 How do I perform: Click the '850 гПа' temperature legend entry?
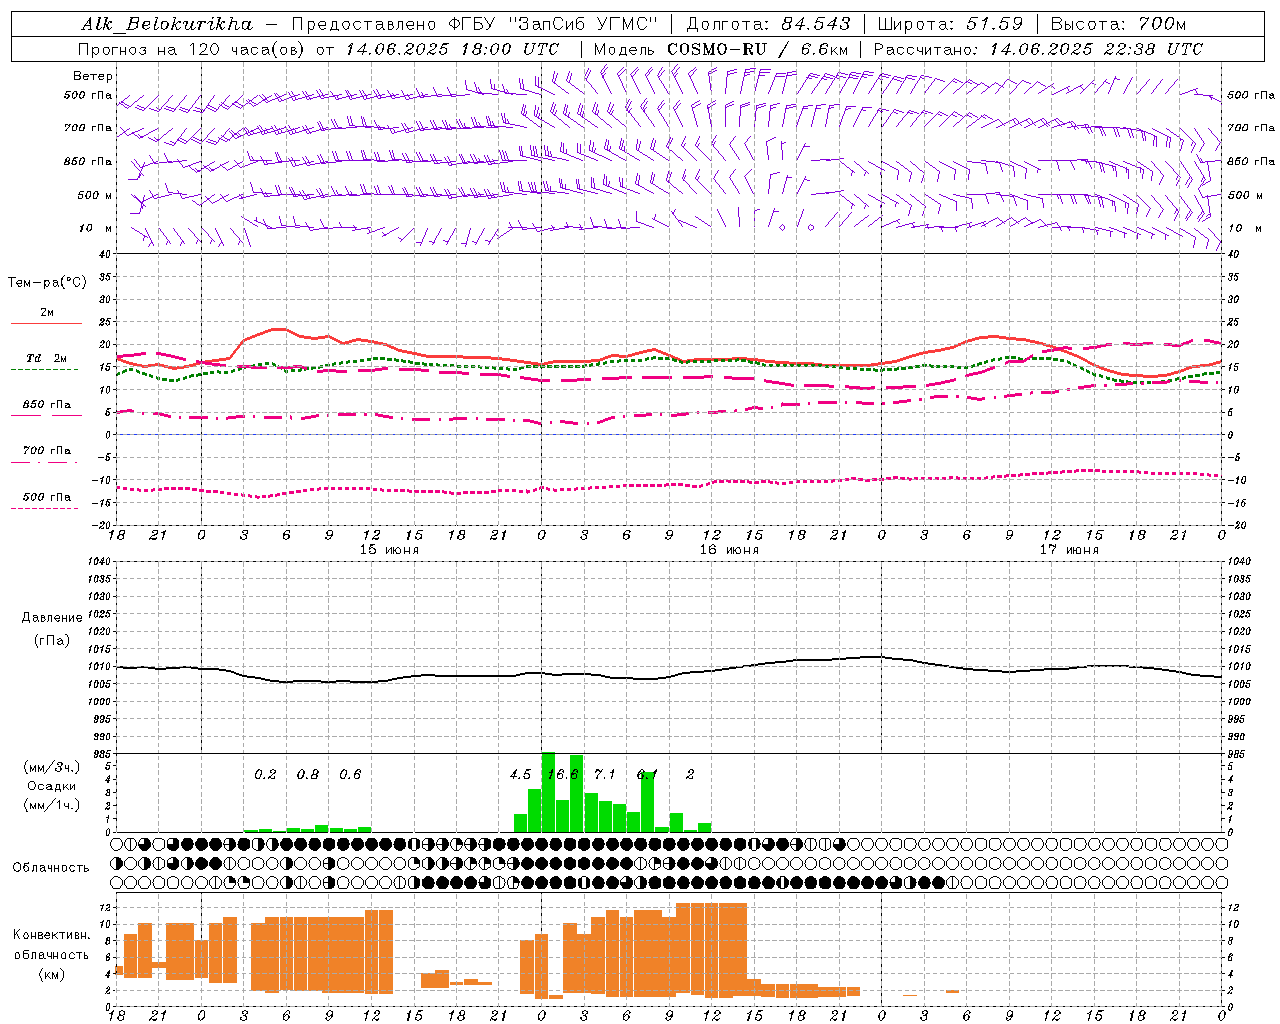[x=47, y=405]
